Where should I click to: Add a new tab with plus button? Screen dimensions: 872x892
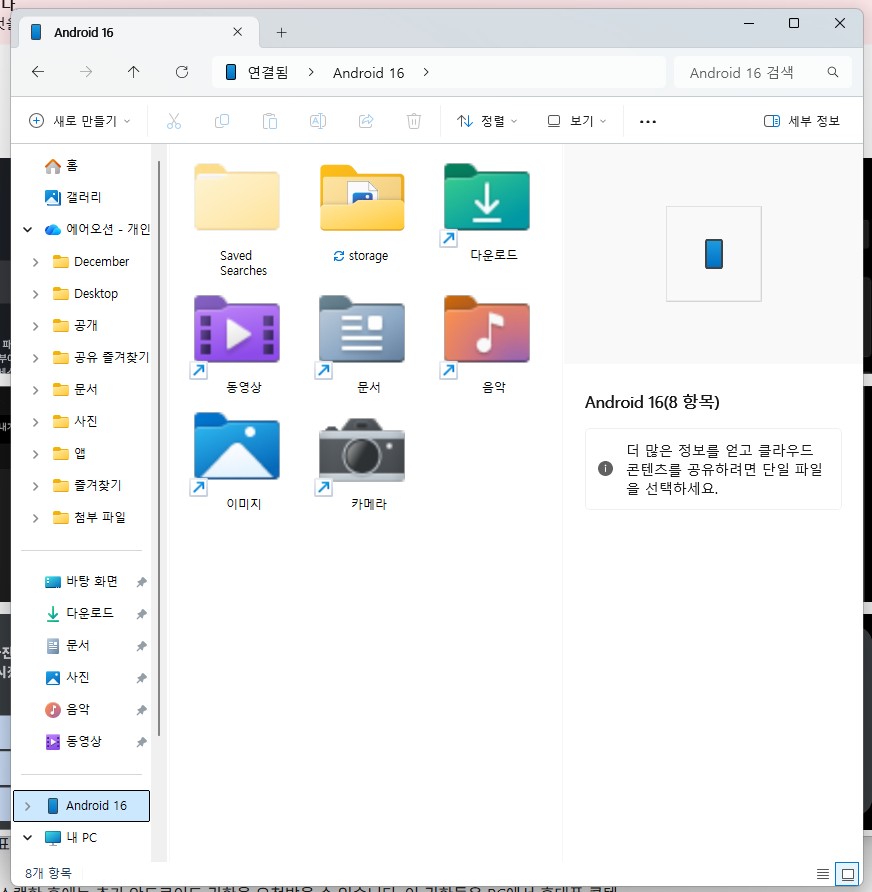click(x=281, y=32)
